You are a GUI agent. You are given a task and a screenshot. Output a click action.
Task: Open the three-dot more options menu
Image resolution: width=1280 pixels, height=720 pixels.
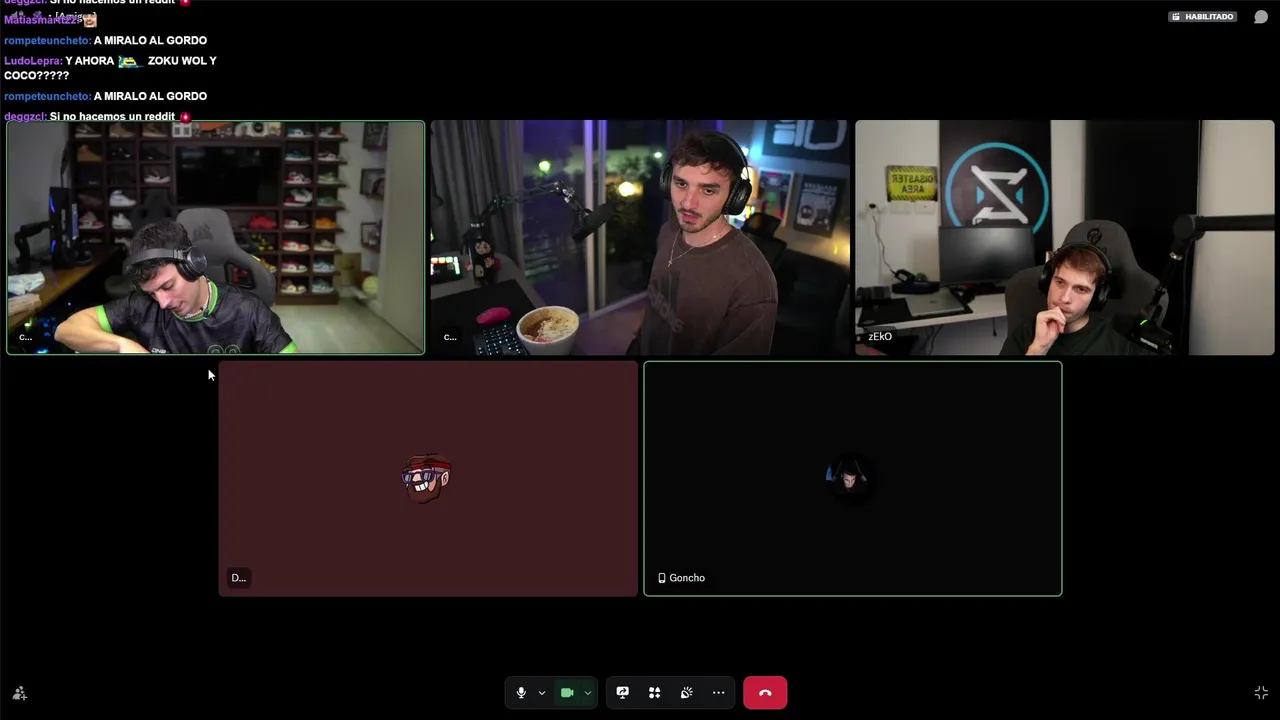coord(719,693)
